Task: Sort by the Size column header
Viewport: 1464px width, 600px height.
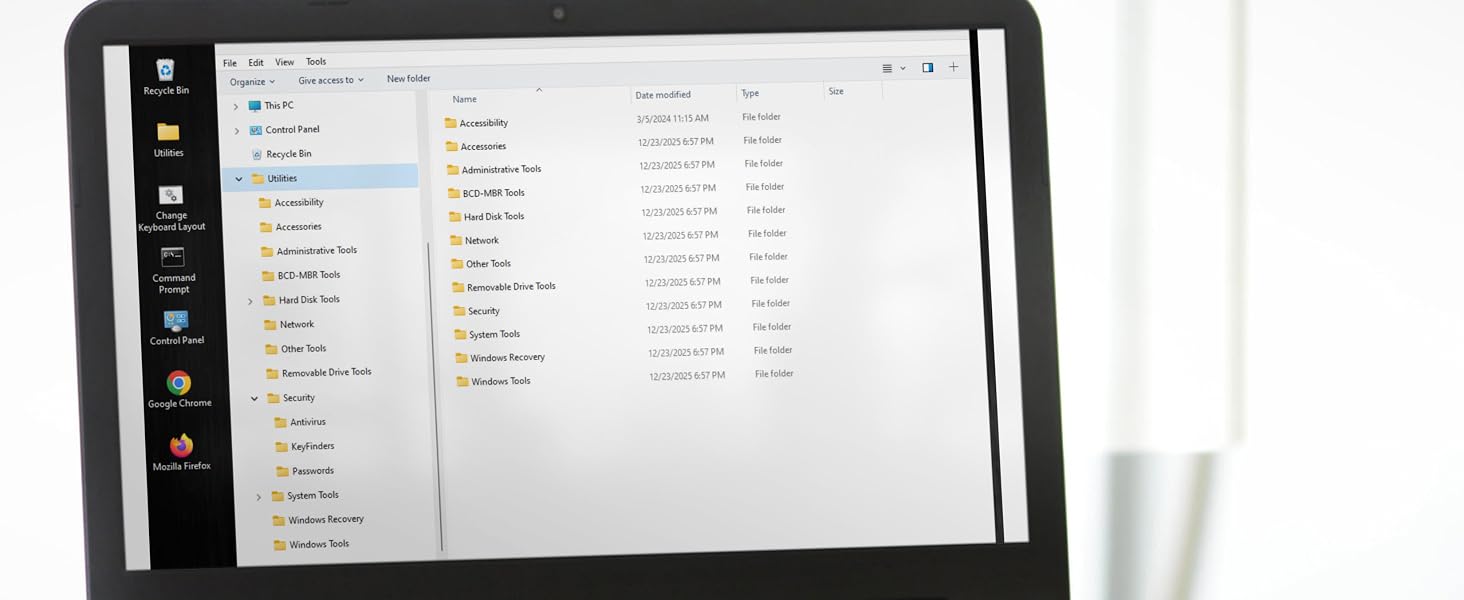Action: click(x=836, y=91)
